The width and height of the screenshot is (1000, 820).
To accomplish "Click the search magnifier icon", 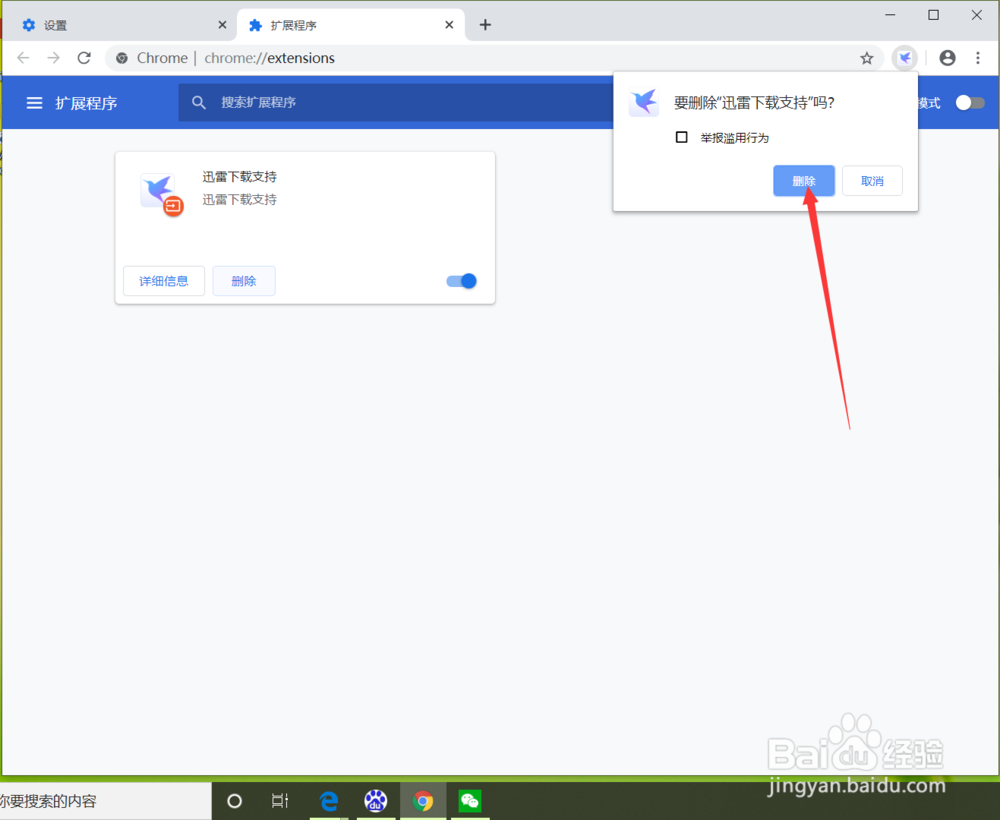I will click(199, 102).
